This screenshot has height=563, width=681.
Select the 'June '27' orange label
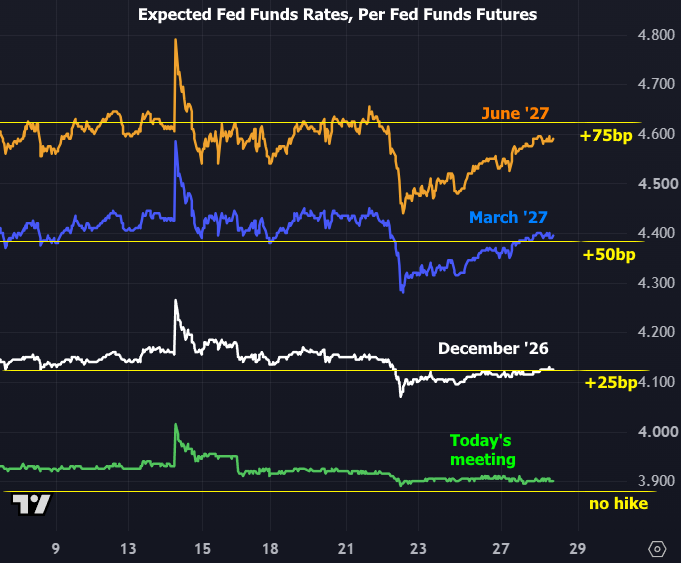(516, 113)
